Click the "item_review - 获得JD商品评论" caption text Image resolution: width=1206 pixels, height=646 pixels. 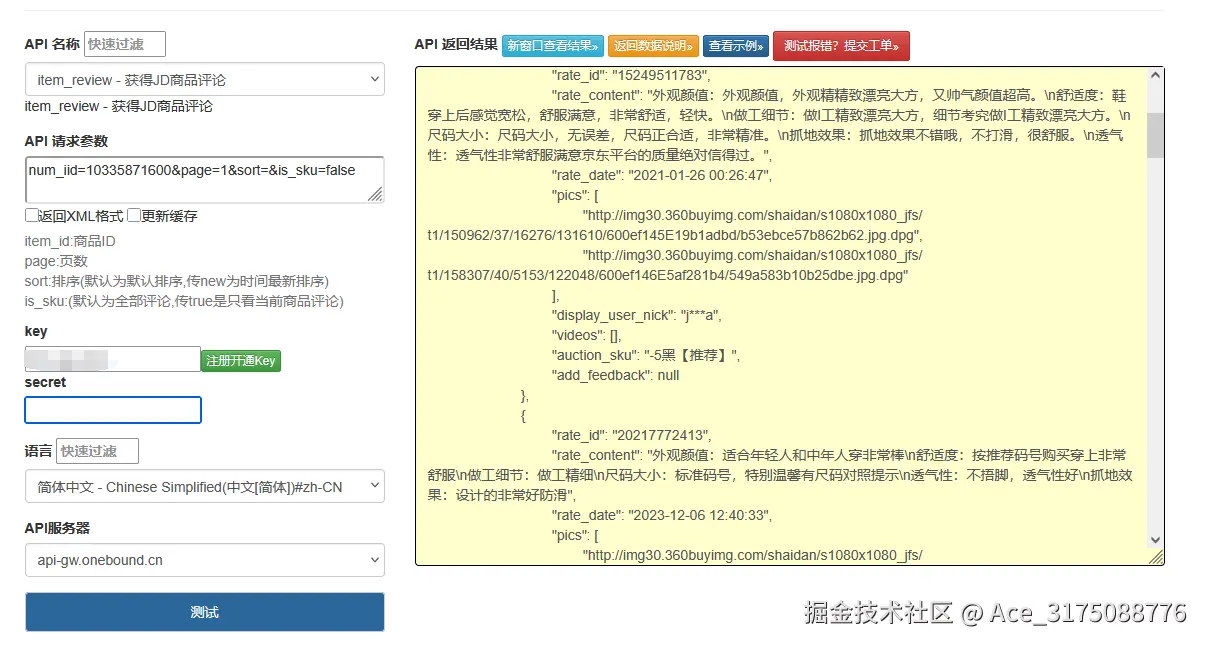tap(119, 106)
